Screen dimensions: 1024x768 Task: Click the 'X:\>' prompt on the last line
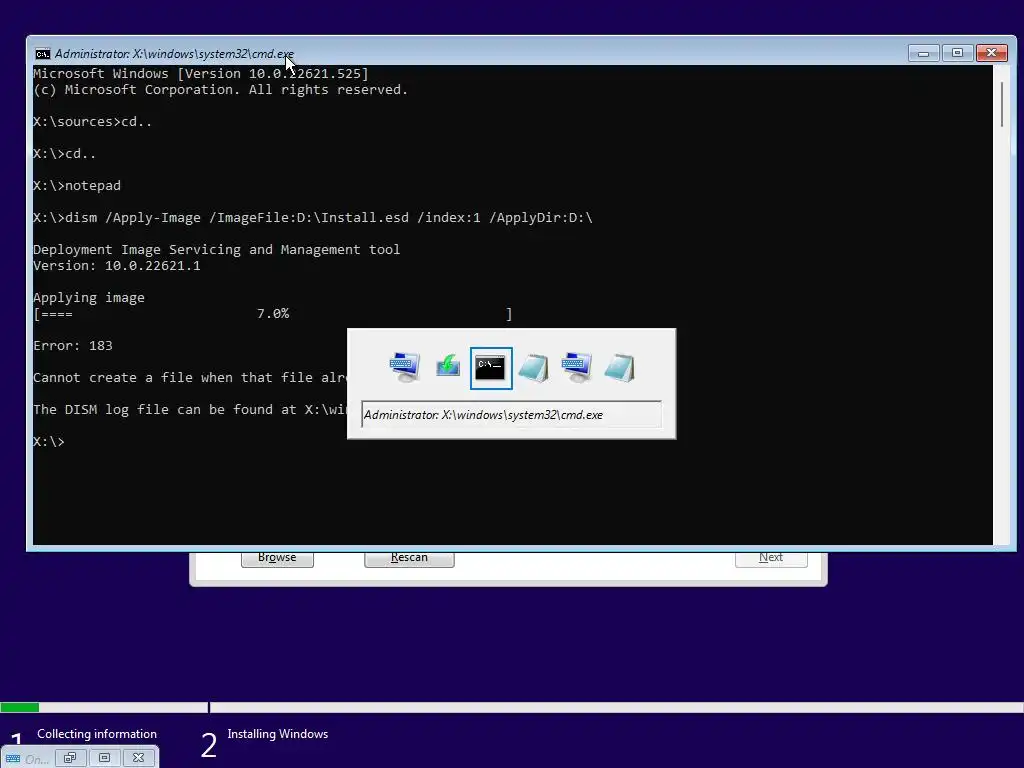[49, 442]
